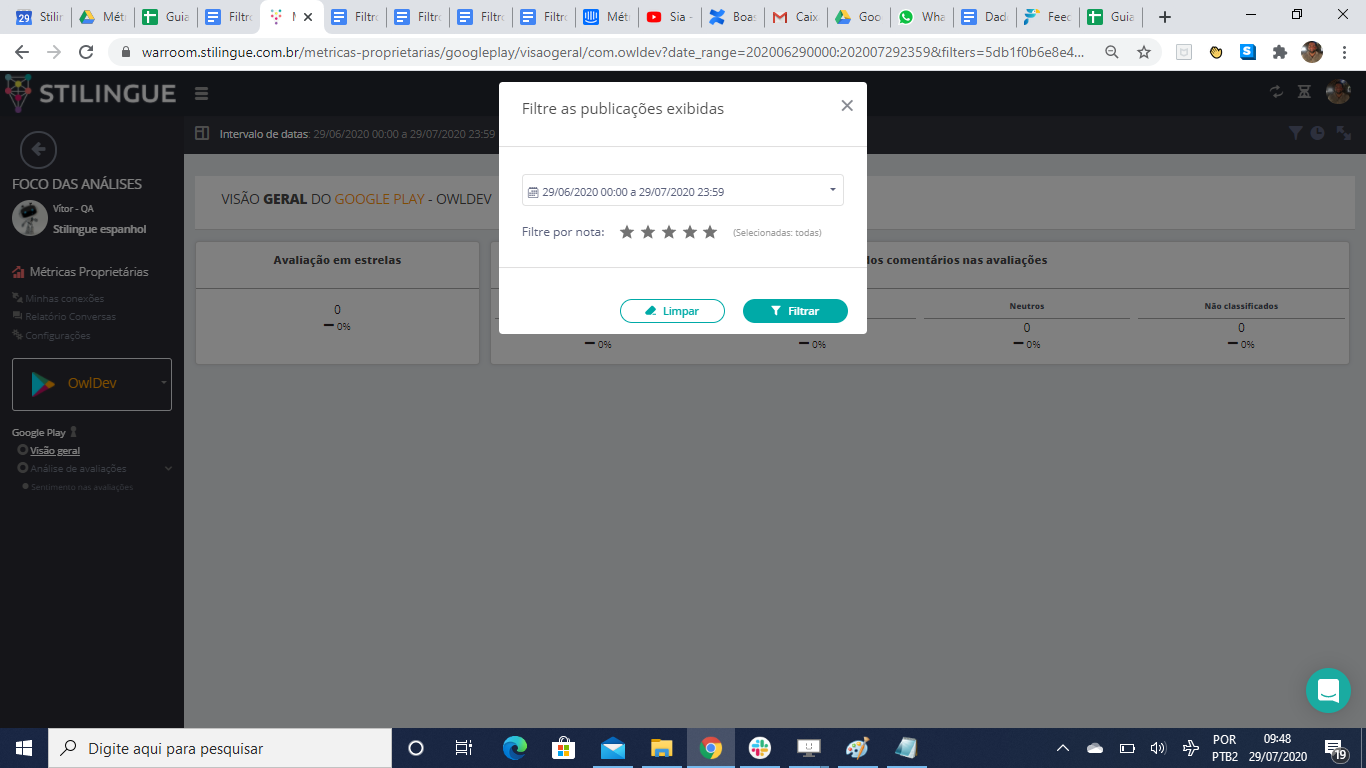The width and height of the screenshot is (1366, 768).
Task: Close the filter dialog with the X
Action: pyautogui.click(x=847, y=105)
